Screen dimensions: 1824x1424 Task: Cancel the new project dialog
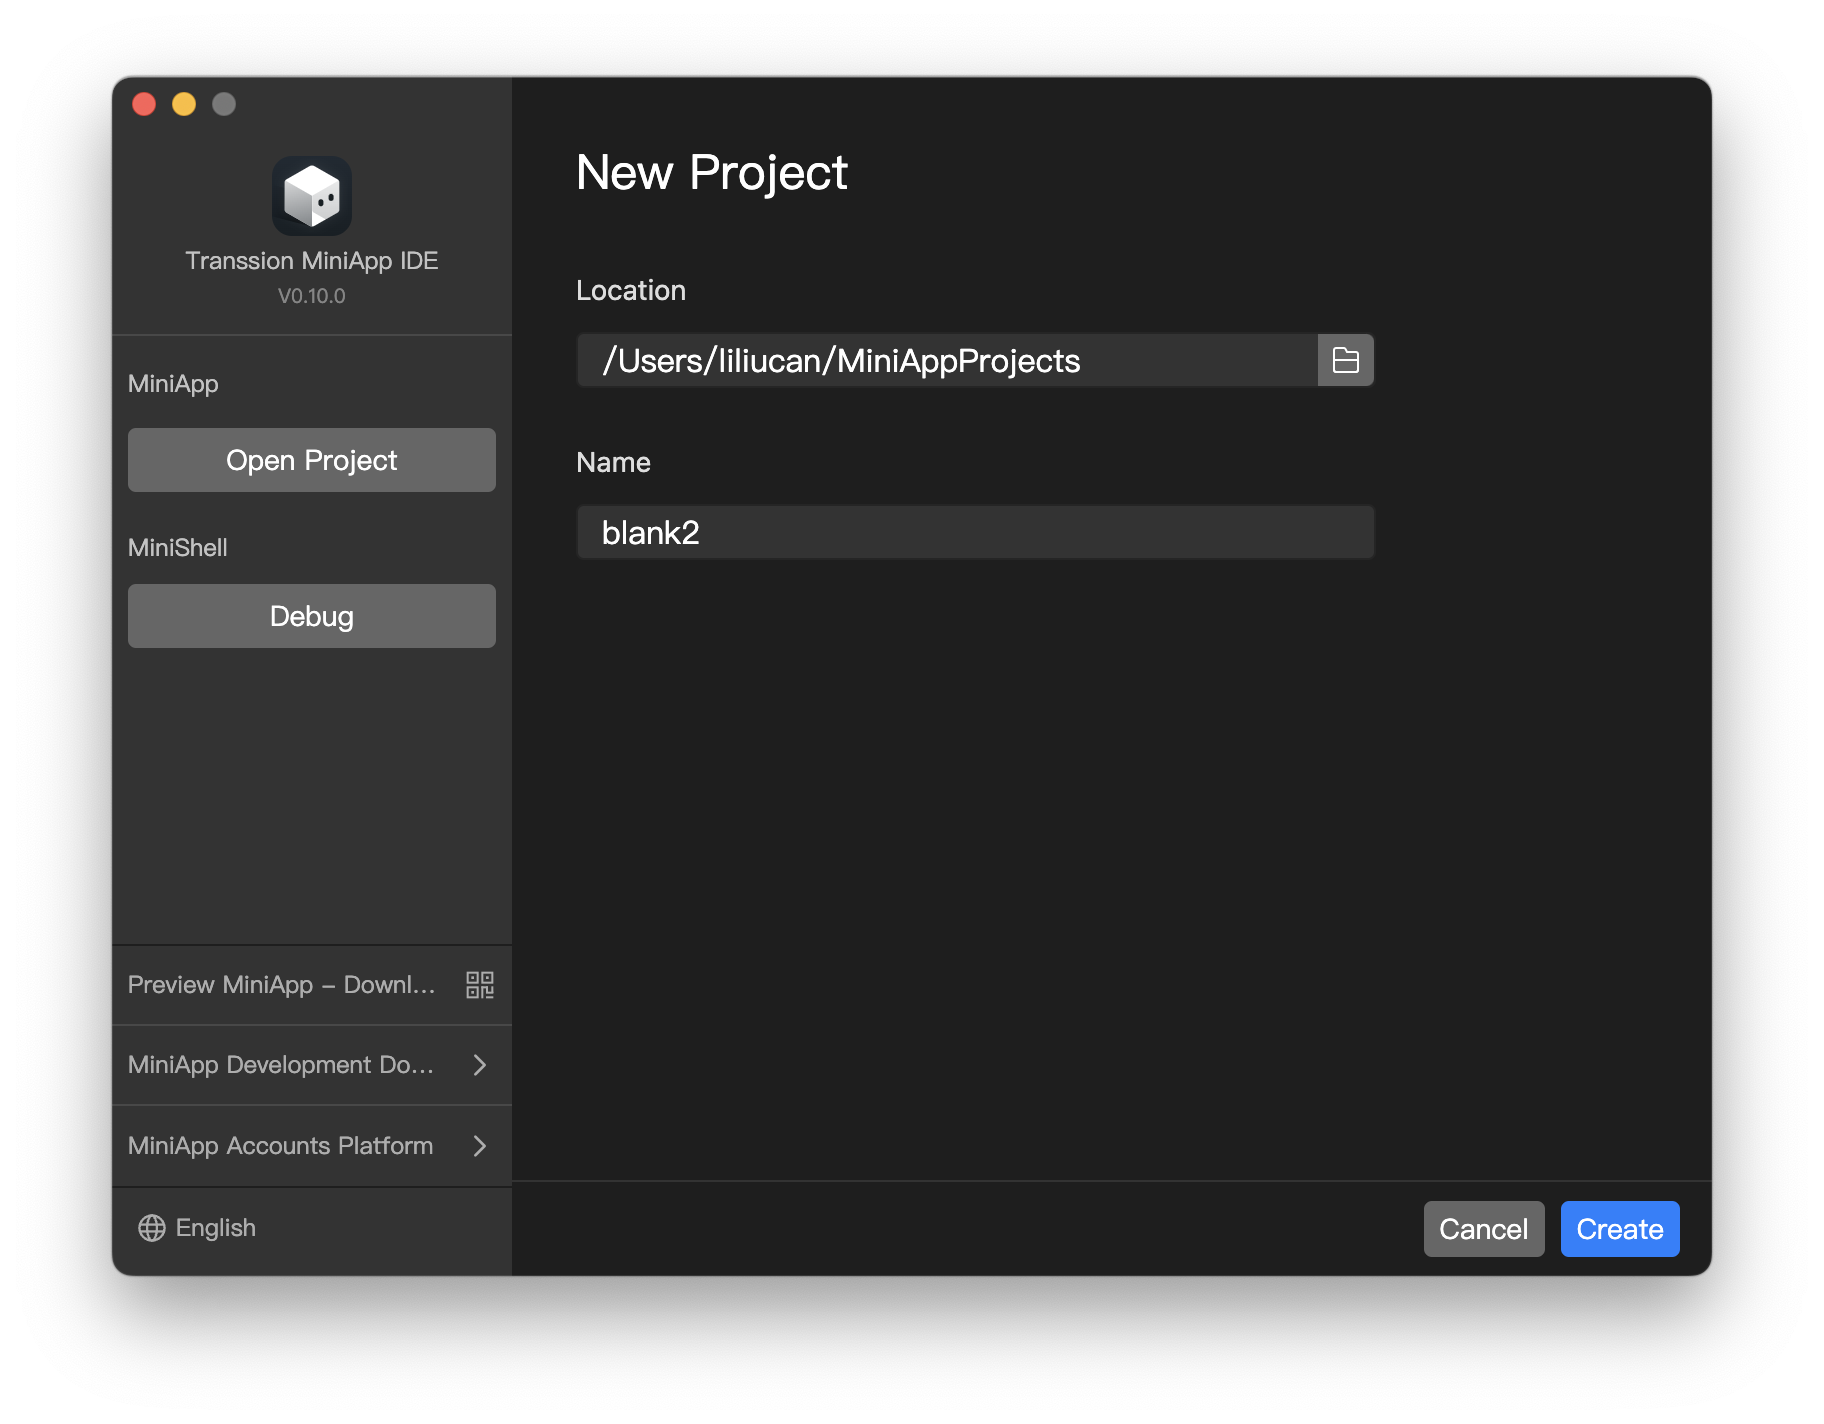[1484, 1229]
